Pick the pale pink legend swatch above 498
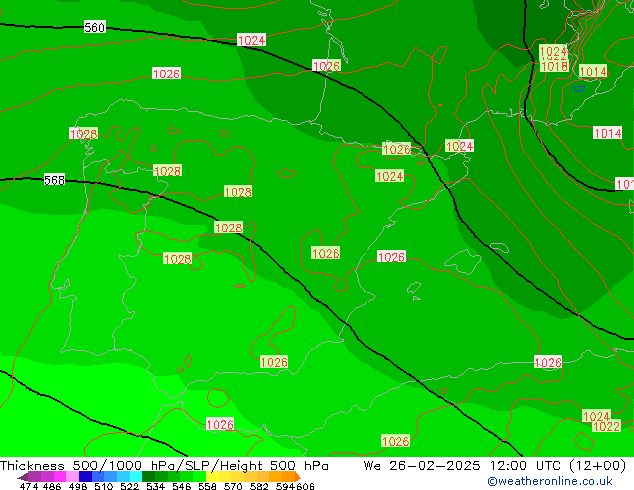 point(72,477)
